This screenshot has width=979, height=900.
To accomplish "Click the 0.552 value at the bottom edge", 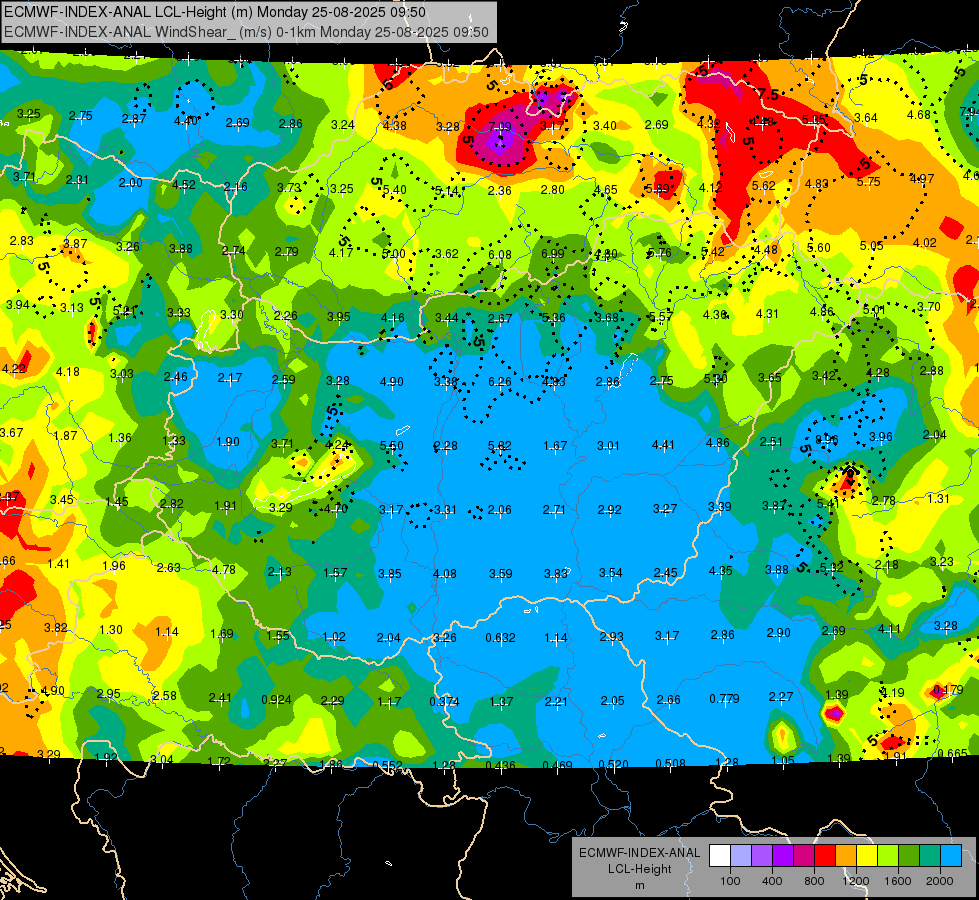I will coord(387,765).
